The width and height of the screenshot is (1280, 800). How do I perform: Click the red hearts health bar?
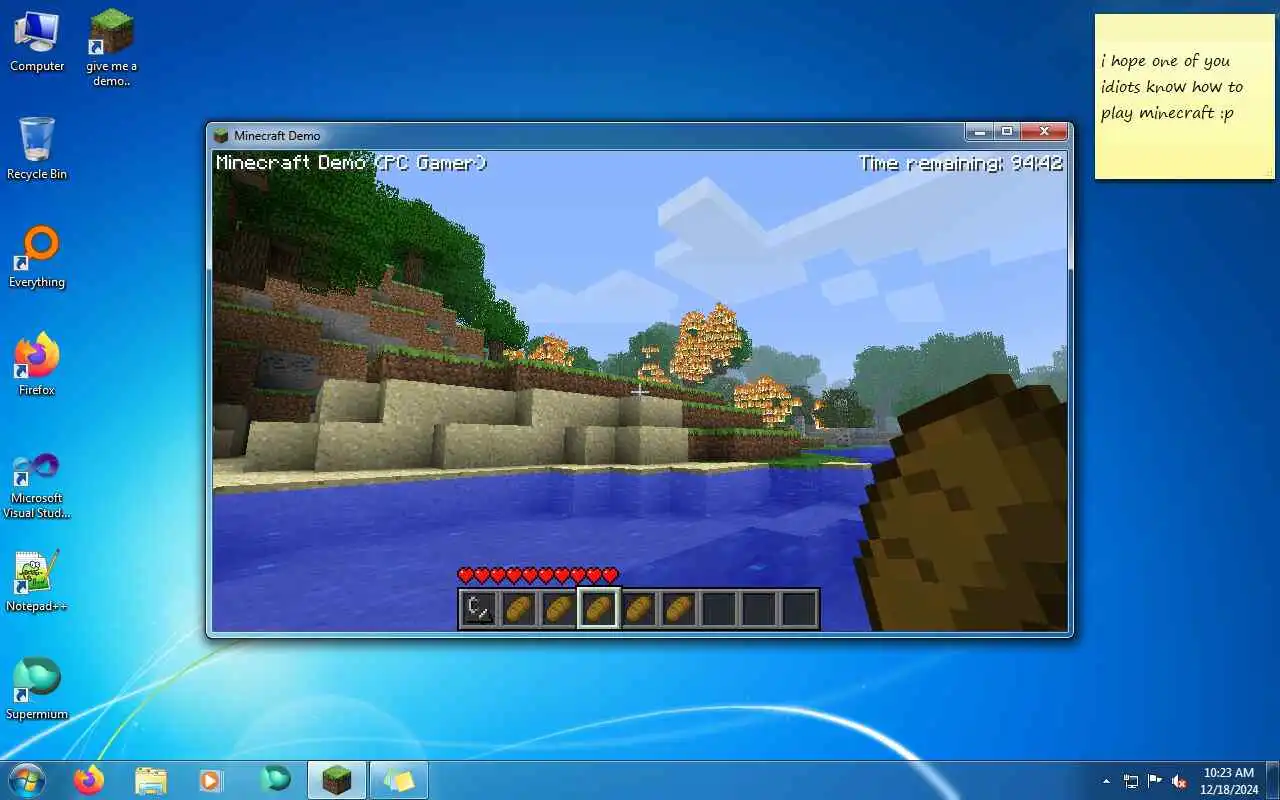click(538, 575)
